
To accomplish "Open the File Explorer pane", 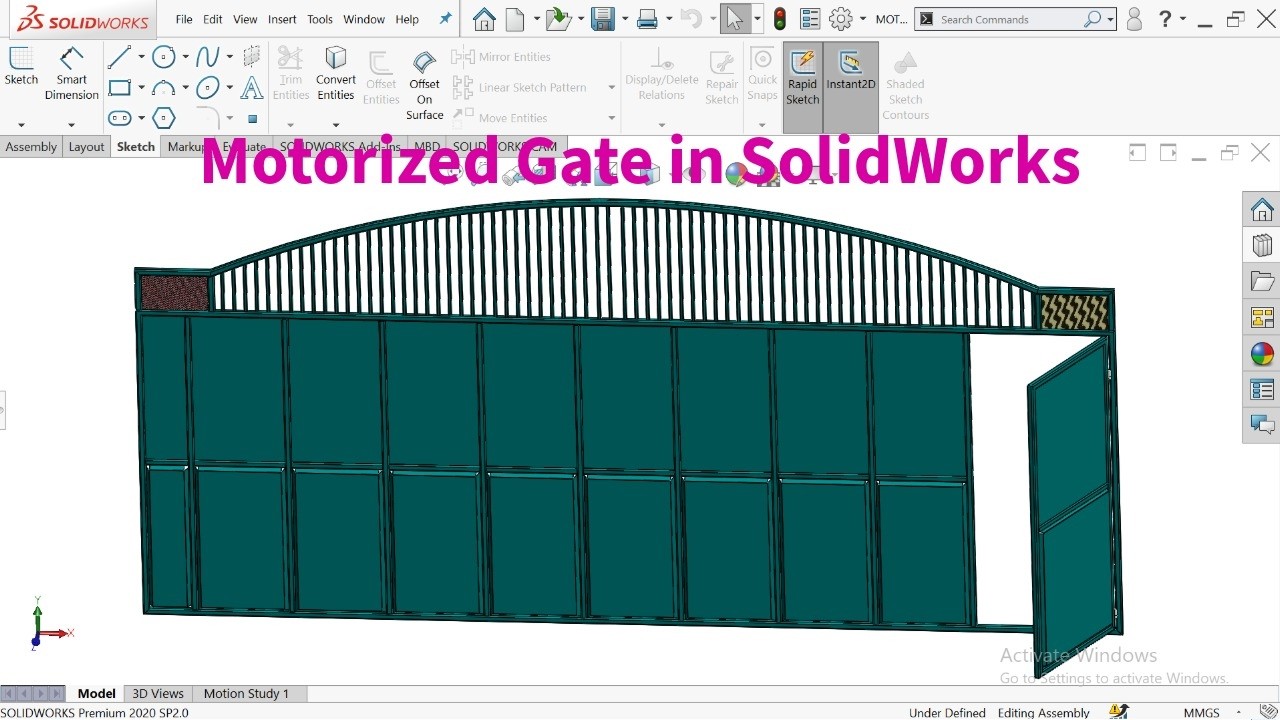I will pyautogui.click(x=1262, y=282).
